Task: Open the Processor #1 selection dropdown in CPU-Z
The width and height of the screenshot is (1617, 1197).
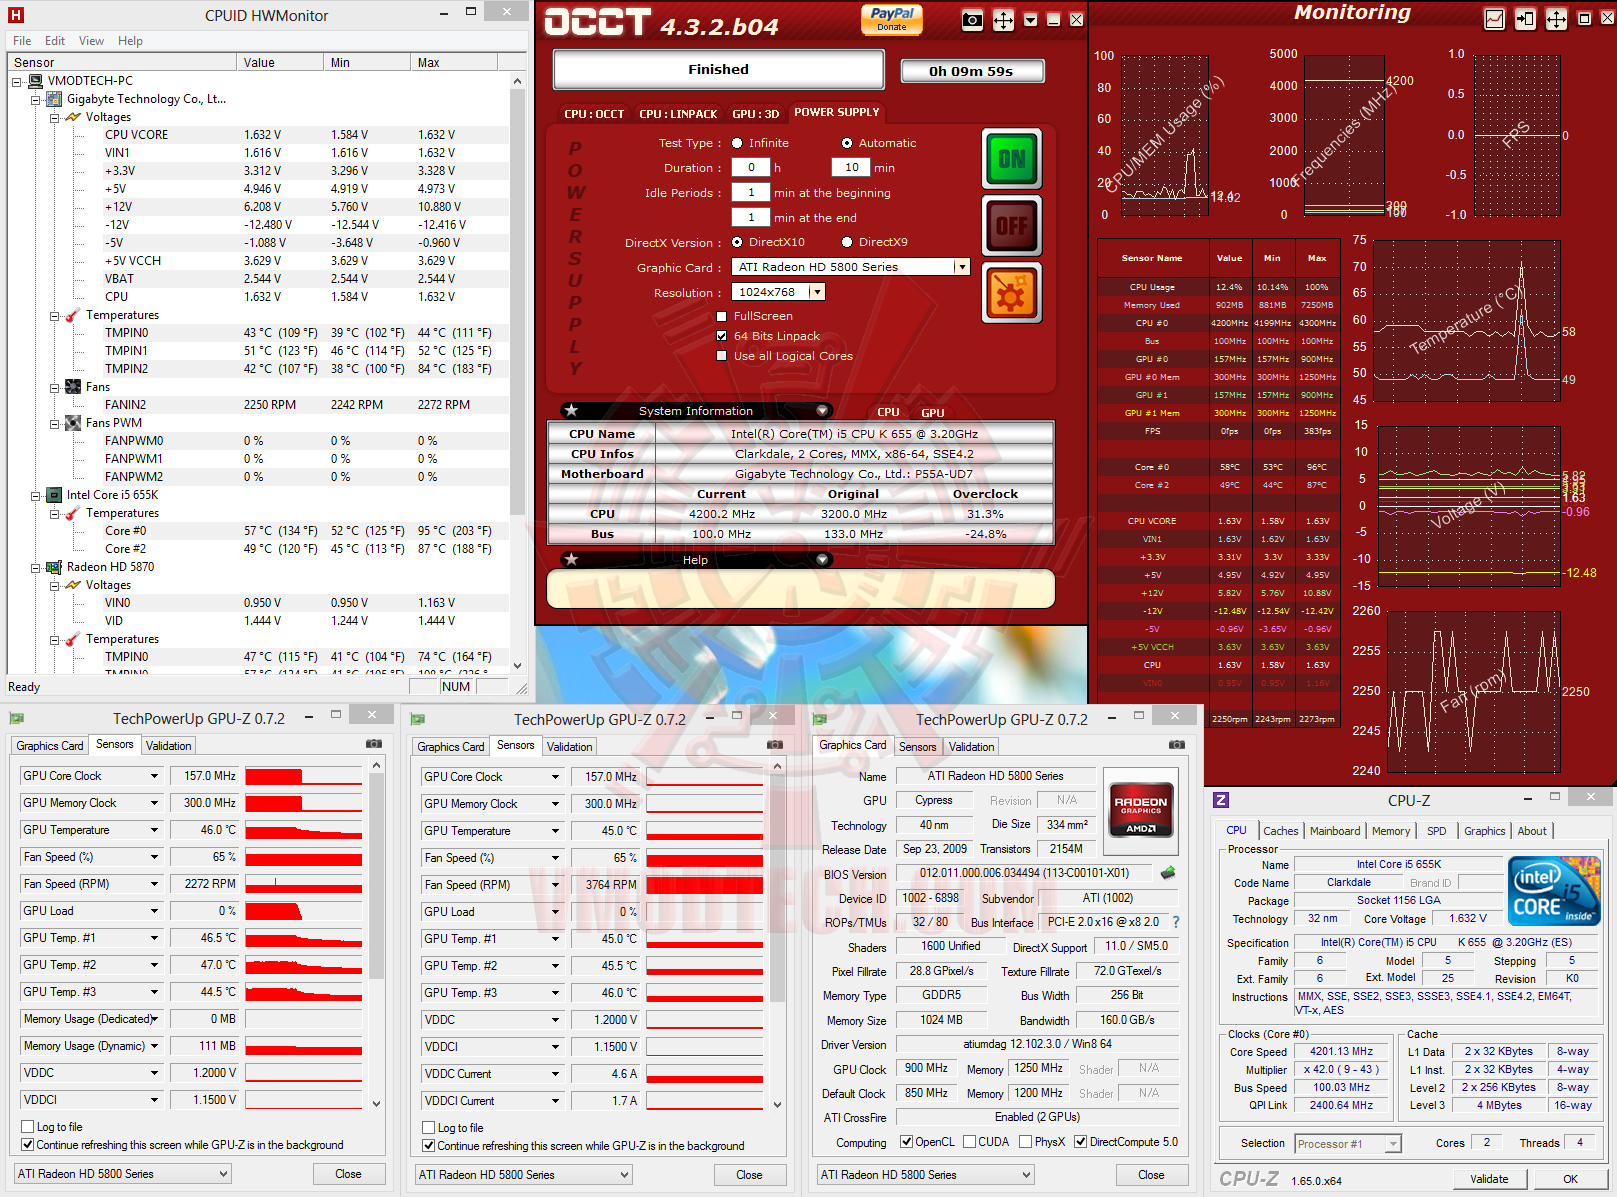Action: pyautogui.click(x=1393, y=1143)
